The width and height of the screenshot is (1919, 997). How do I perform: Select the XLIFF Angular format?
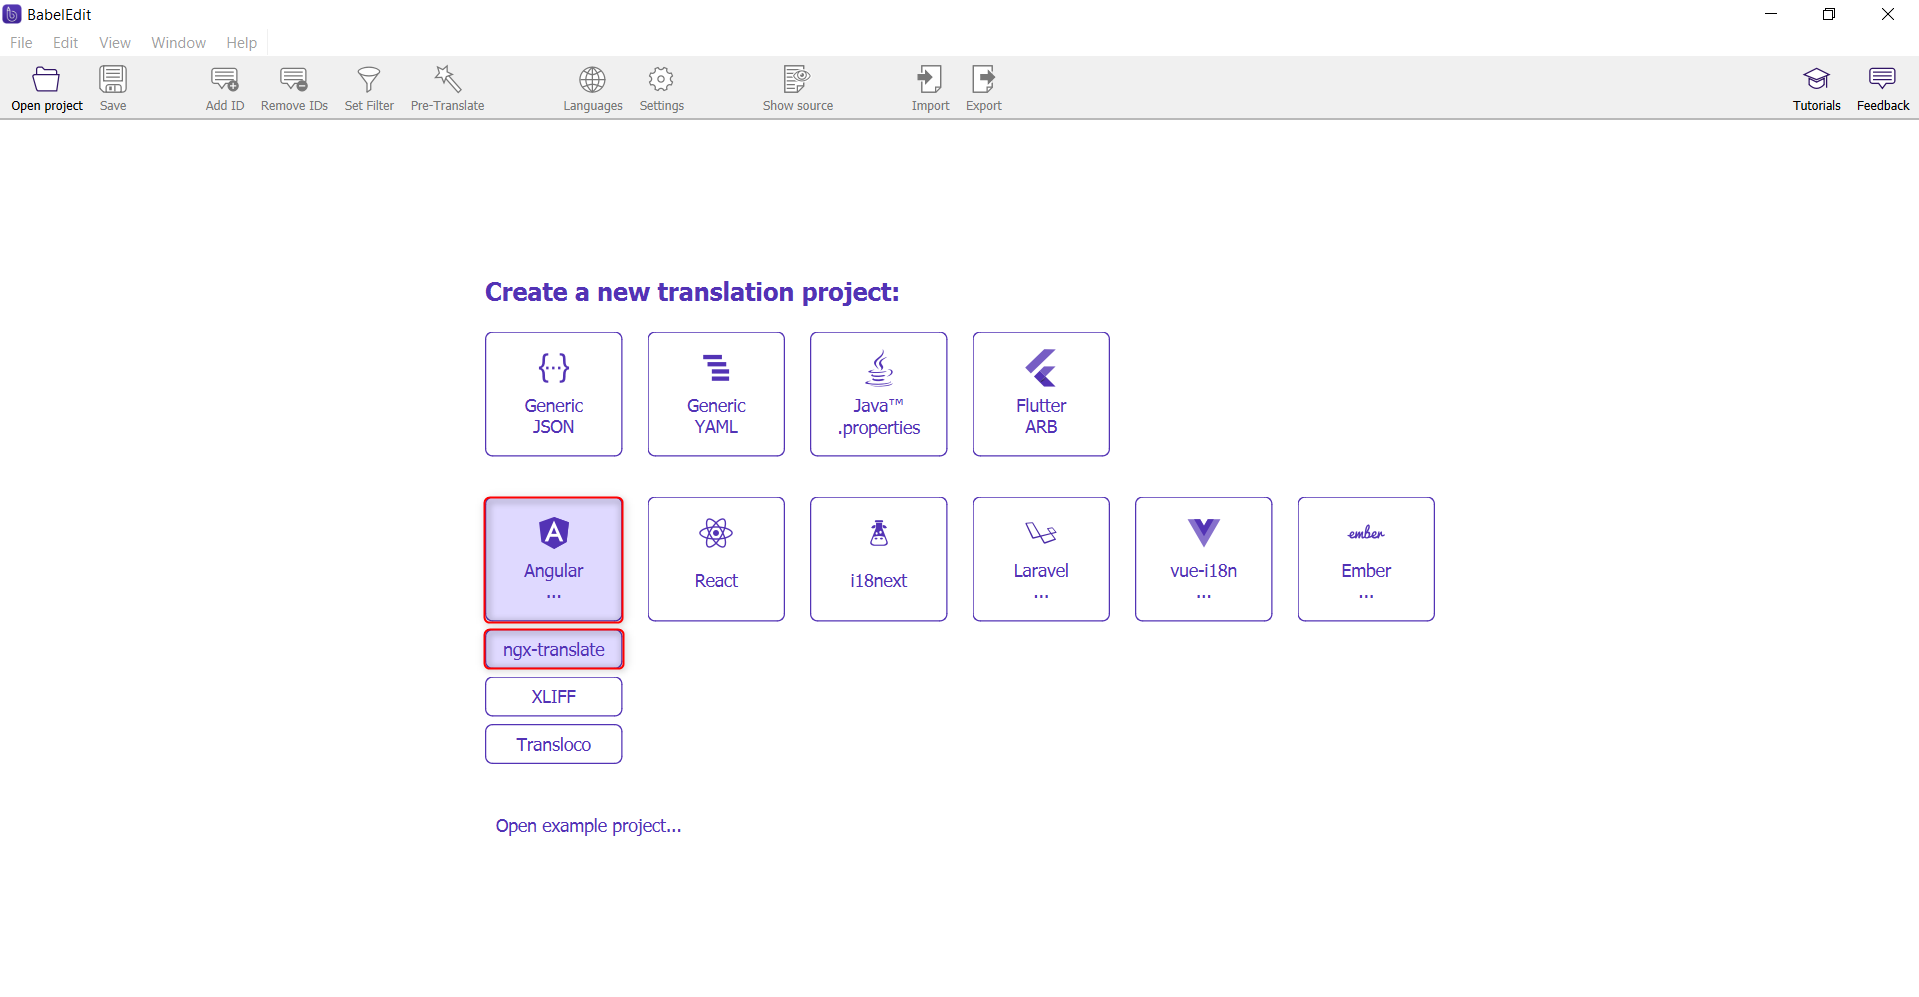554,697
